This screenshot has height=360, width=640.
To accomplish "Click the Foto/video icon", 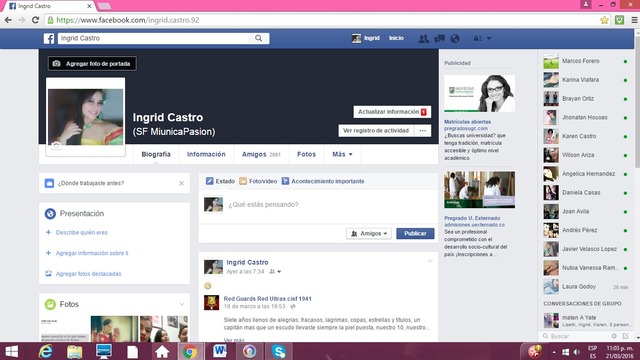I will [243, 181].
